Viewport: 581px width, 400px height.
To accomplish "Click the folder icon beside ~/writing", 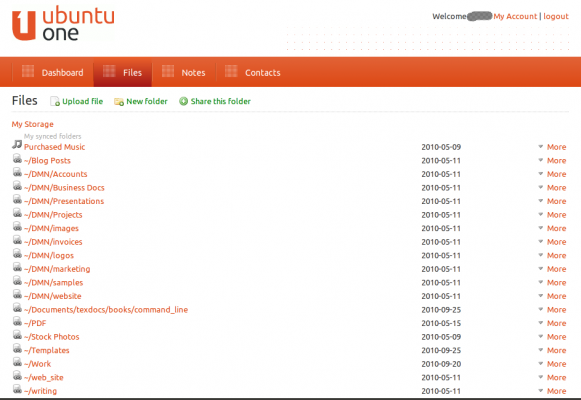I will click(x=17, y=389).
